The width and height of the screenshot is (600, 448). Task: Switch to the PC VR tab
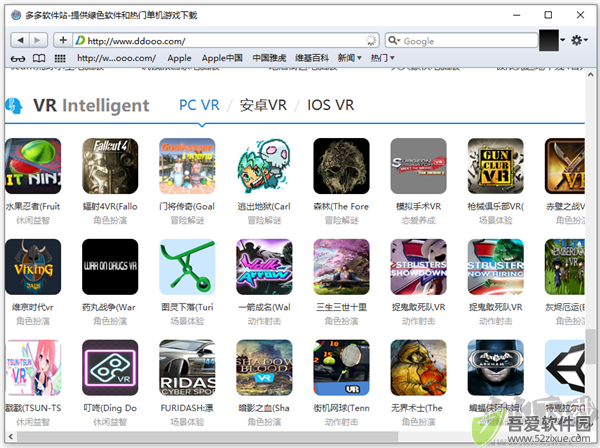tap(199, 105)
